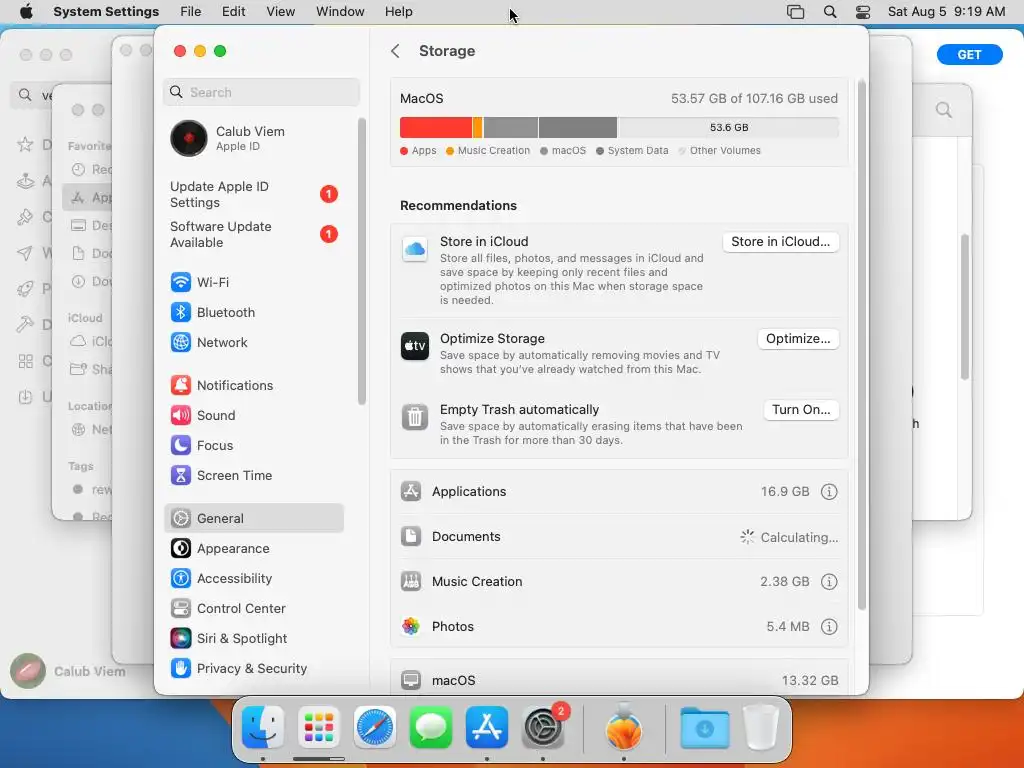Open App Store from the Dock
1024x768 pixels.
[x=487, y=727]
